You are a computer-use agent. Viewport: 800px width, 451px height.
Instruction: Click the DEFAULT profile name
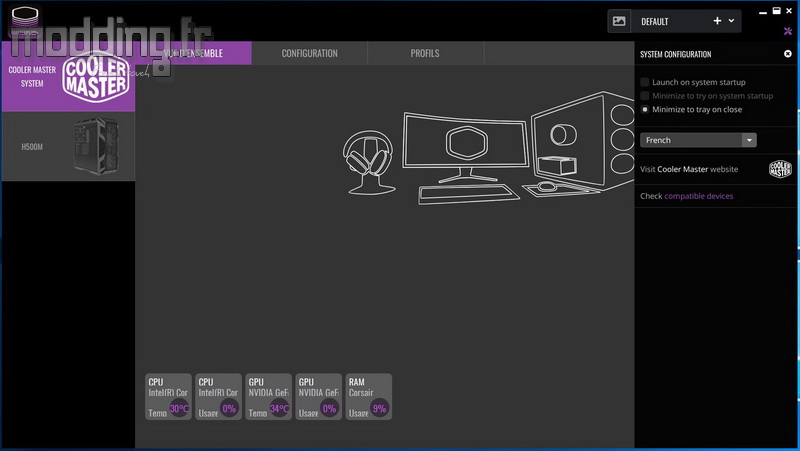pos(655,21)
